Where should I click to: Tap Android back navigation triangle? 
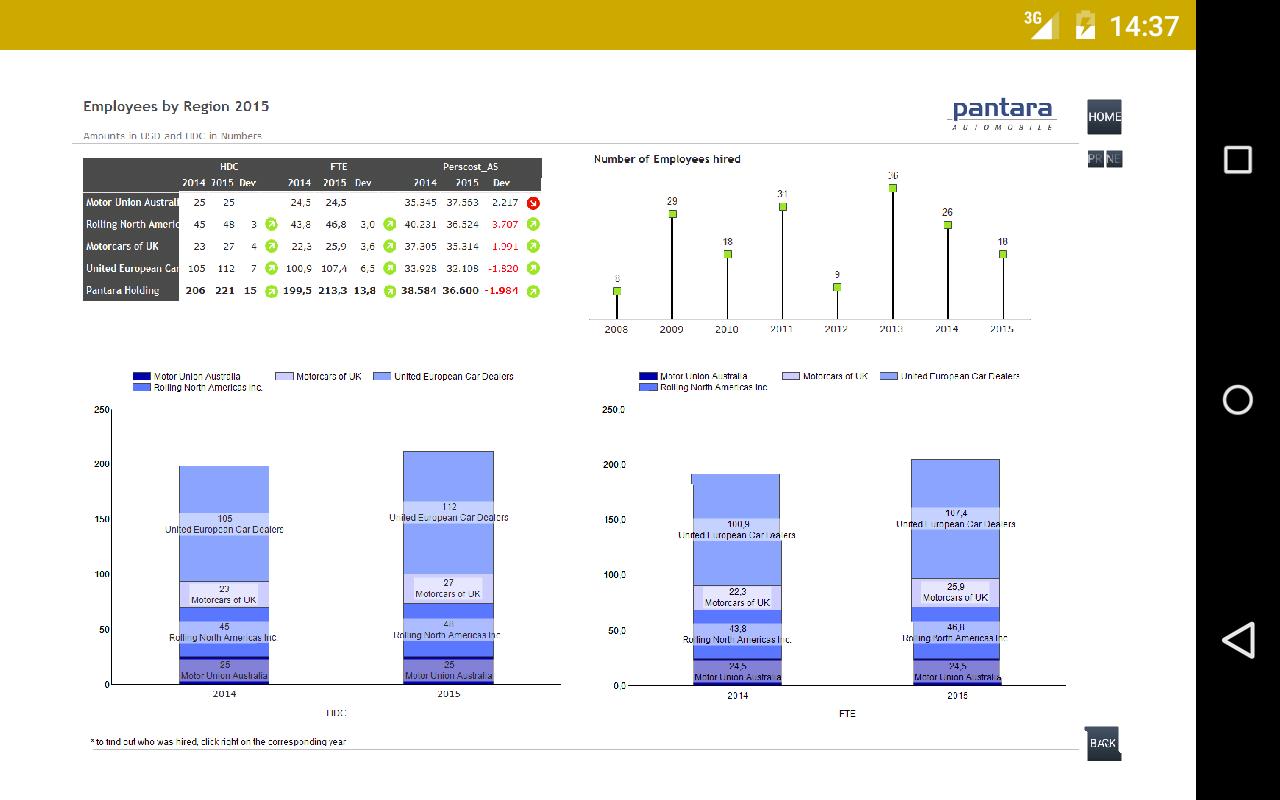[x=1238, y=640]
